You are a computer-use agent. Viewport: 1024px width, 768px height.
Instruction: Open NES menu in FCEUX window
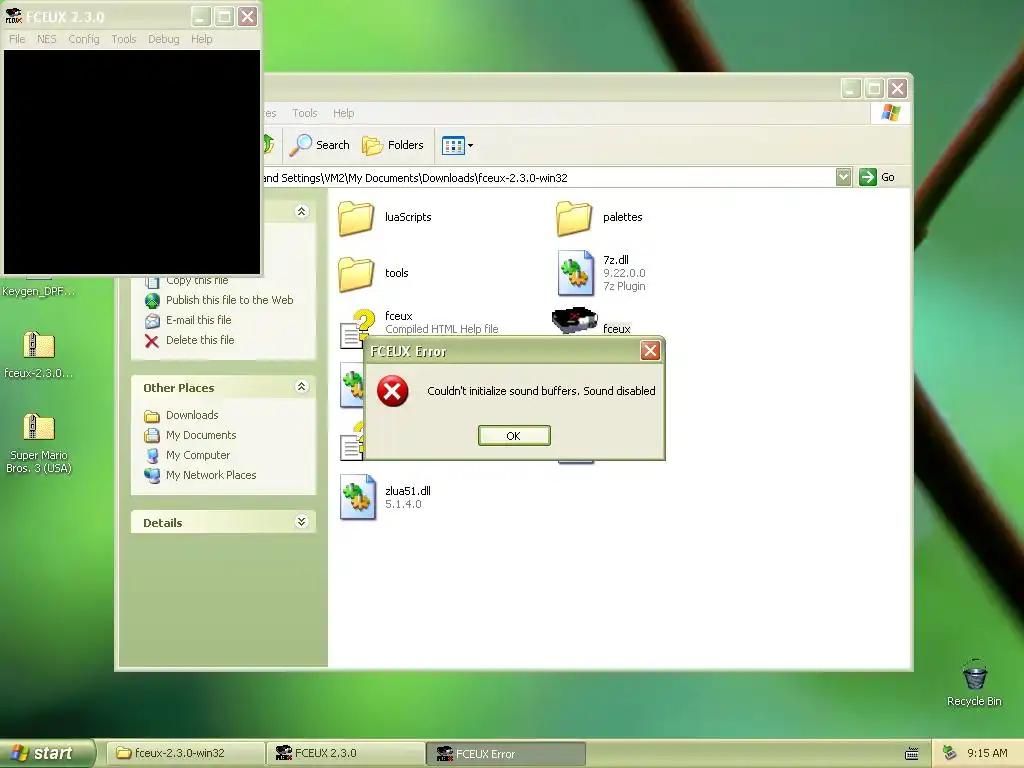click(46, 39)
